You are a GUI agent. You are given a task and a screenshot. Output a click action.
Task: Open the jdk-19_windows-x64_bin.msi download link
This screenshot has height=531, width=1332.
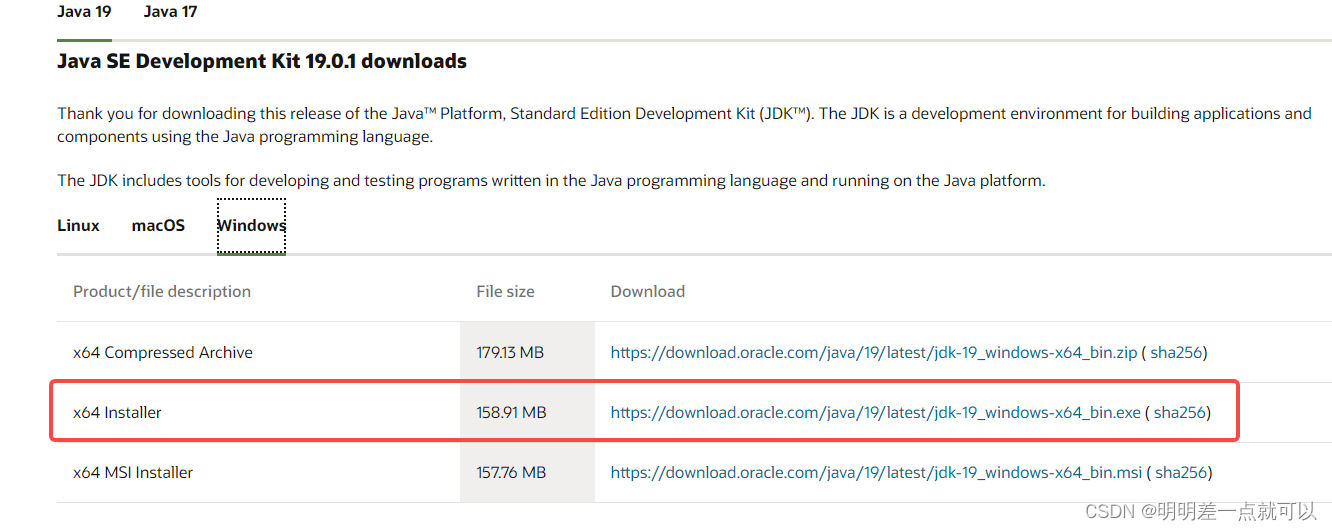point(876,472)
